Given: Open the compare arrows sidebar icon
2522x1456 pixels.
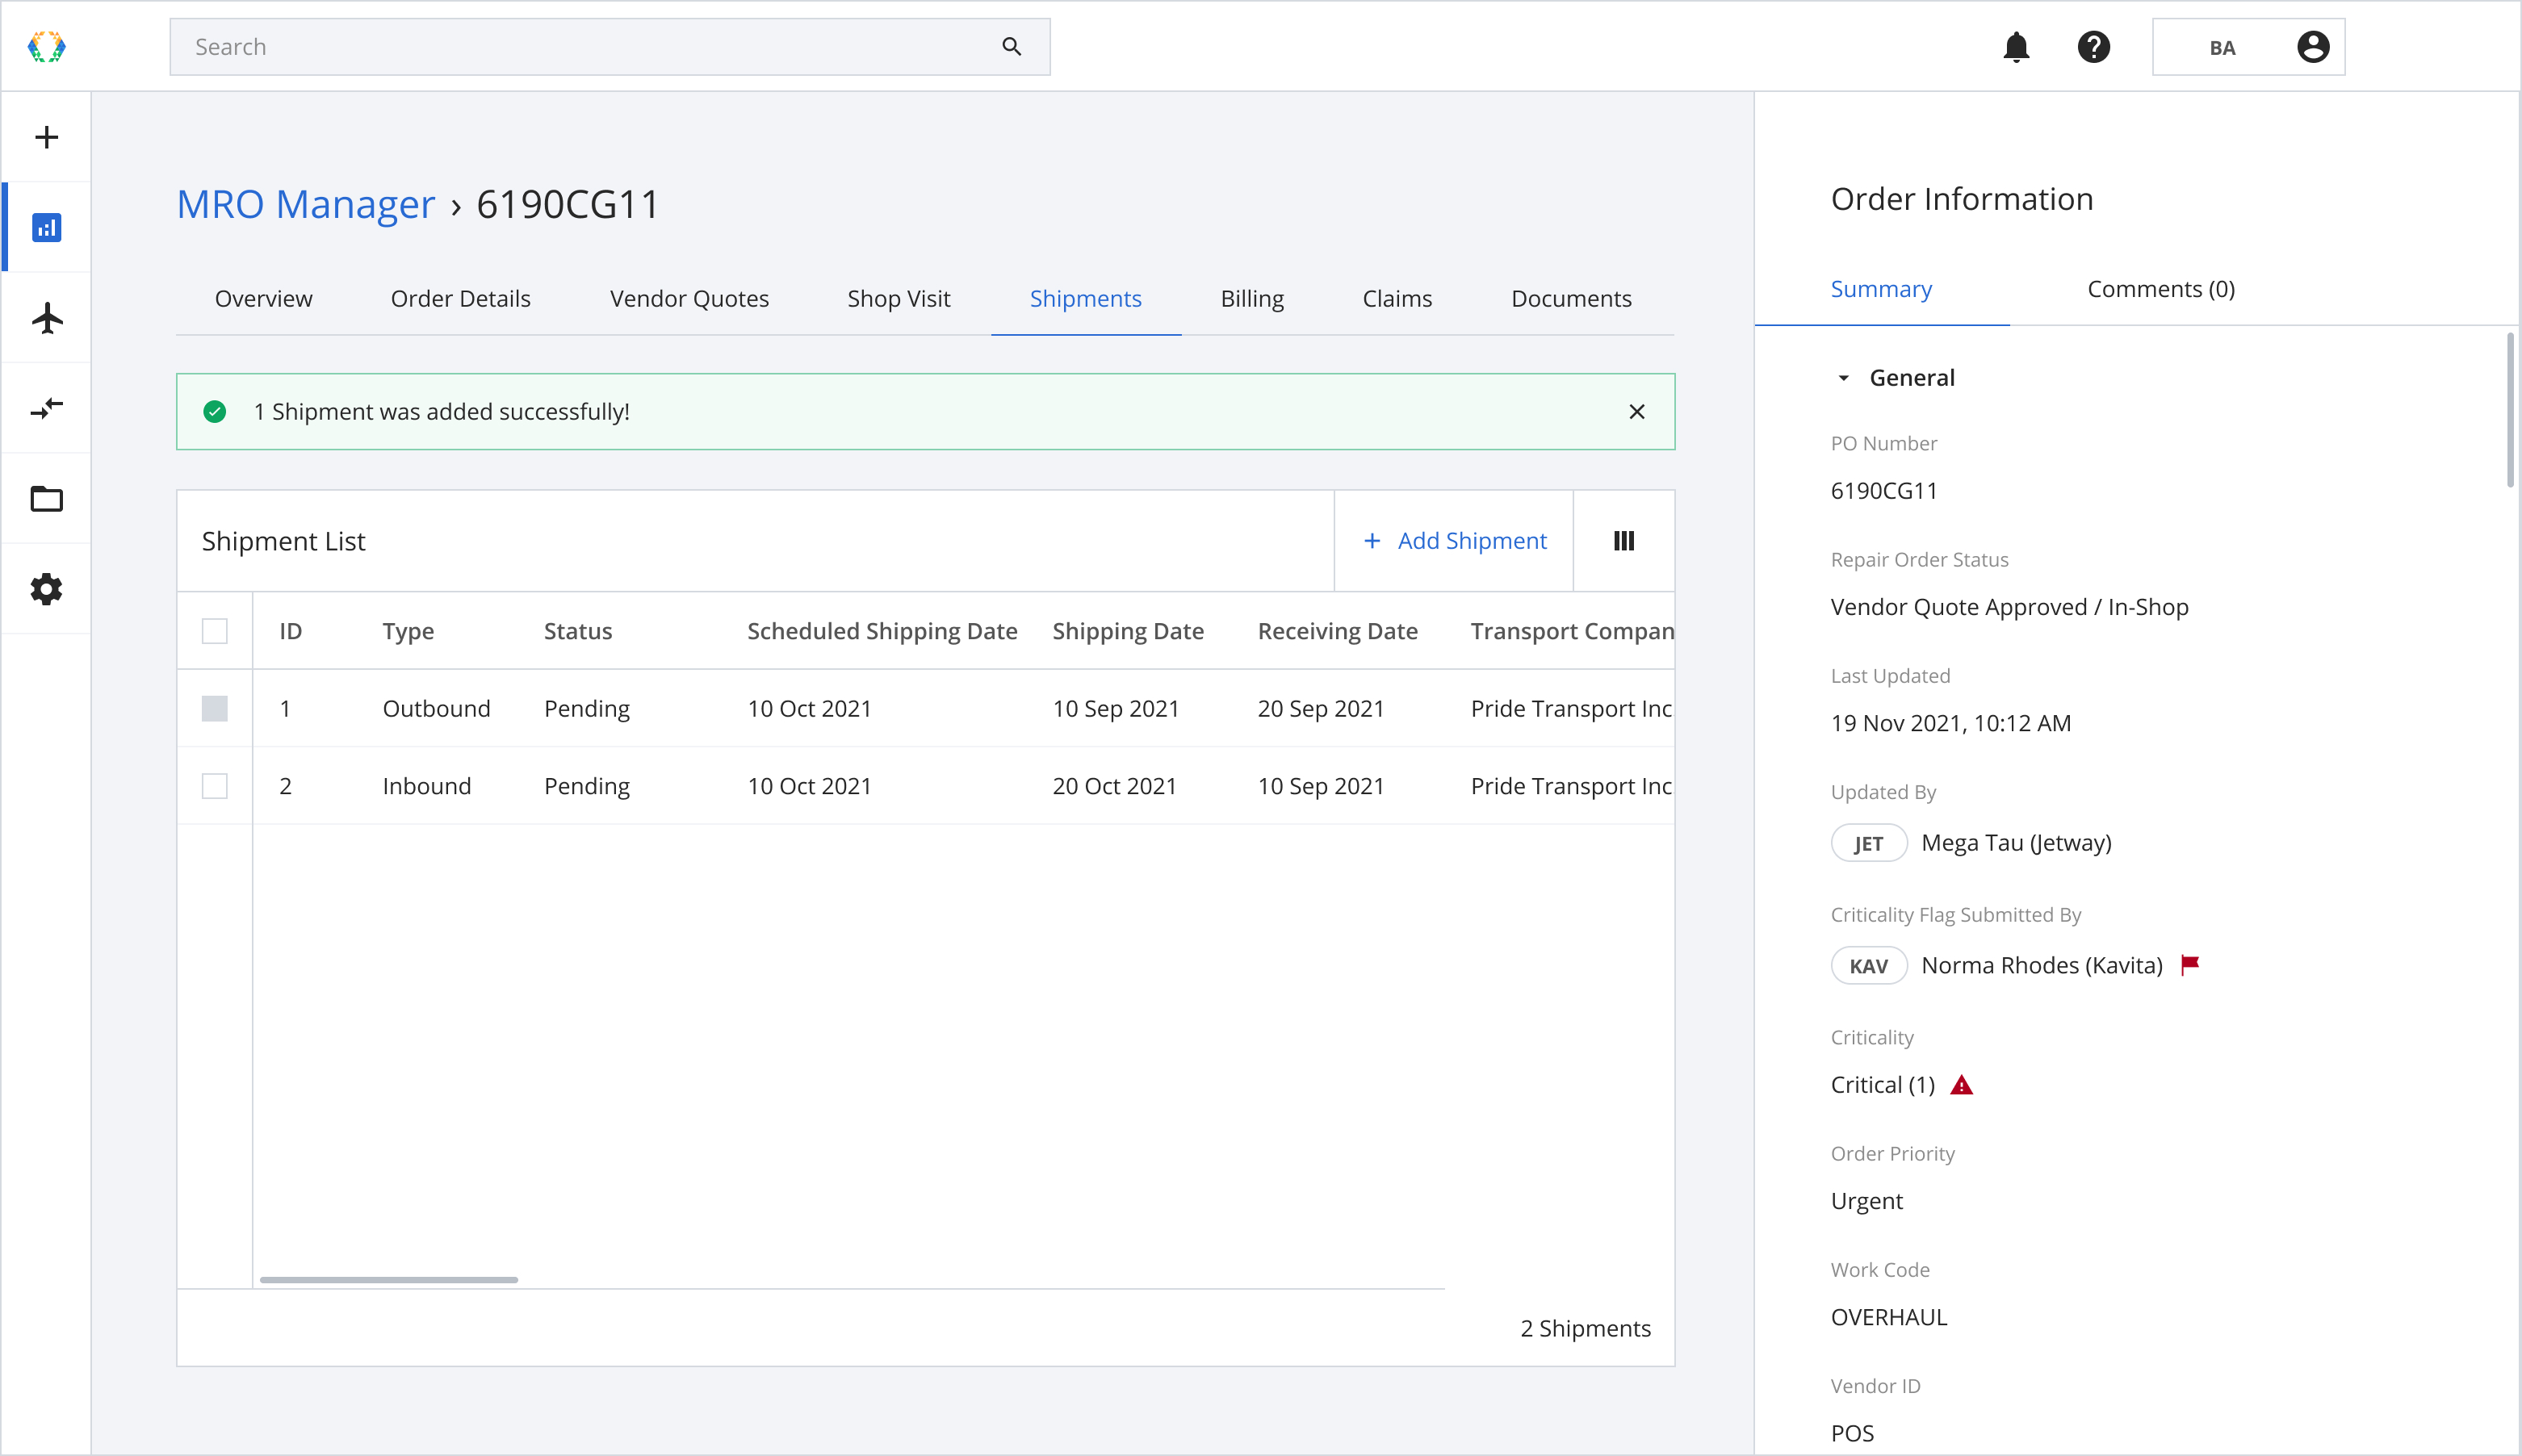Looking at the screenshot, I should tap(46, 408).
